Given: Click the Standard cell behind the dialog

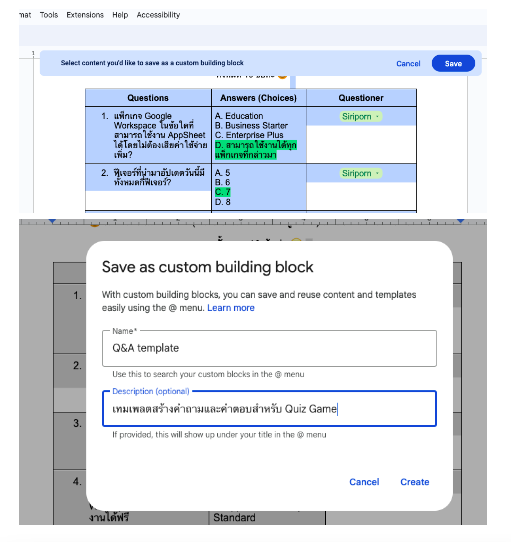Looking at the screenshot, I should [234, 517].
